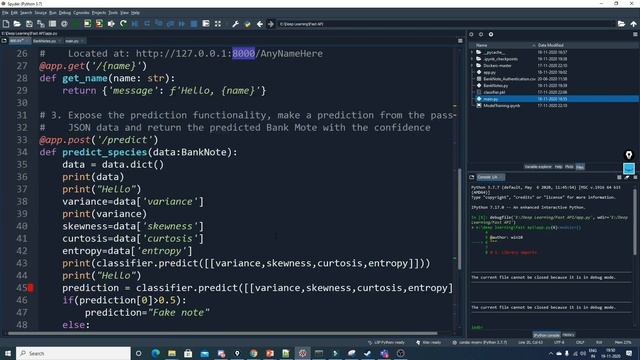The height and width of the screenshot is (360, 640).
Task: Expand the .ipynb_checkpoints folder
Action: pos(472,59)
